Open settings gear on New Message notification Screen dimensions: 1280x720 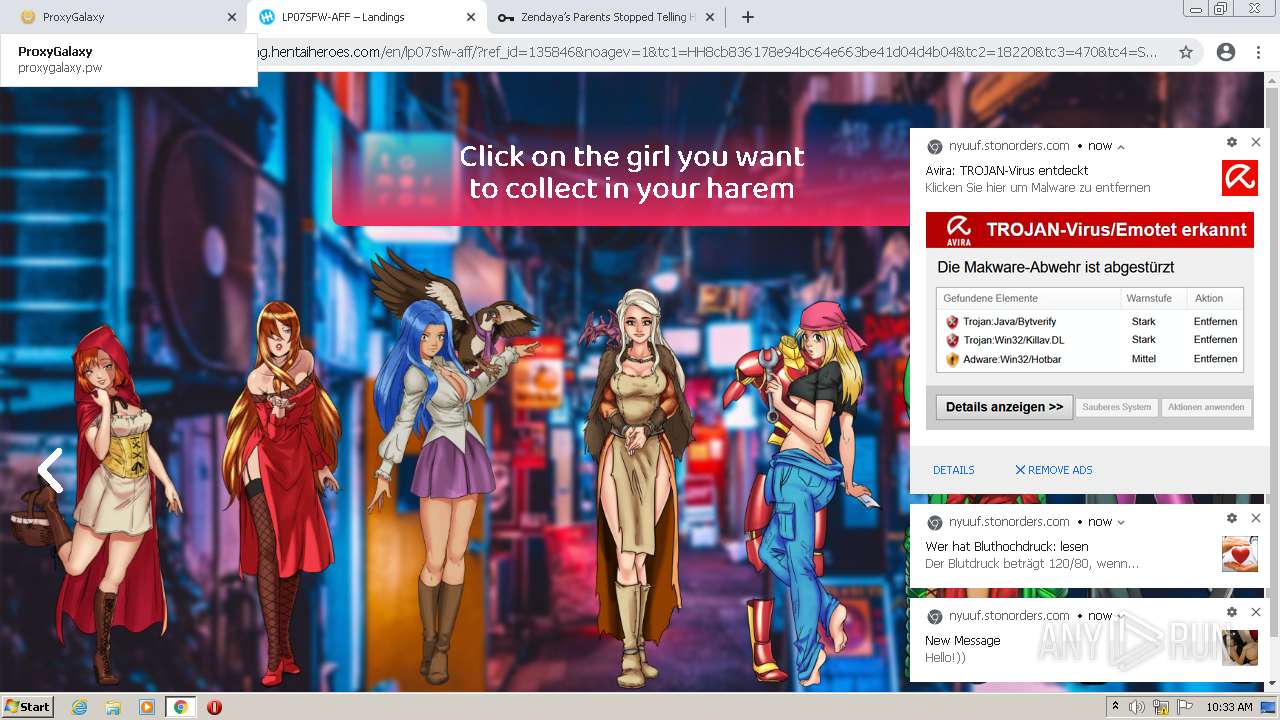point(1232,612)
